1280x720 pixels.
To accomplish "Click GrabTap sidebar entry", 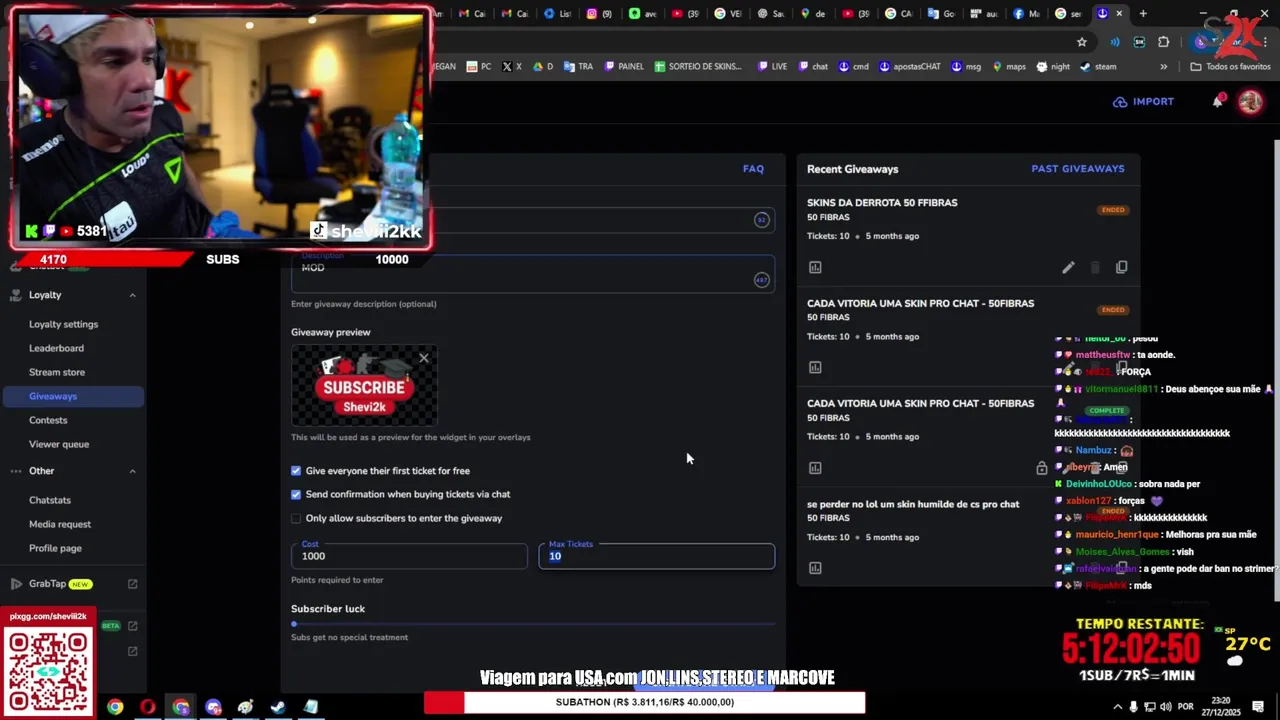I will [48, 584].
